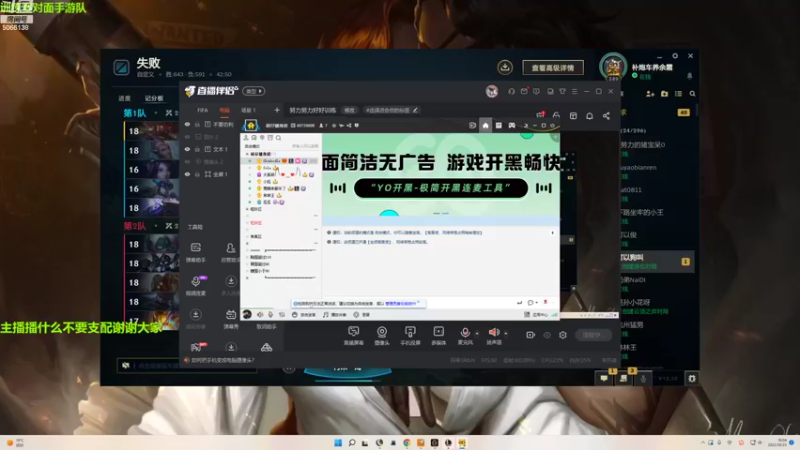Click the LoL chat input field
This screenshot has width=800, height=450.
point(188,365)
